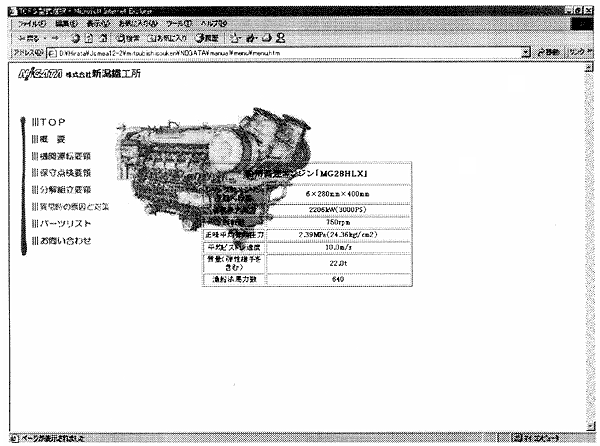Open the 機関運転要領 link

pos(61,156)
